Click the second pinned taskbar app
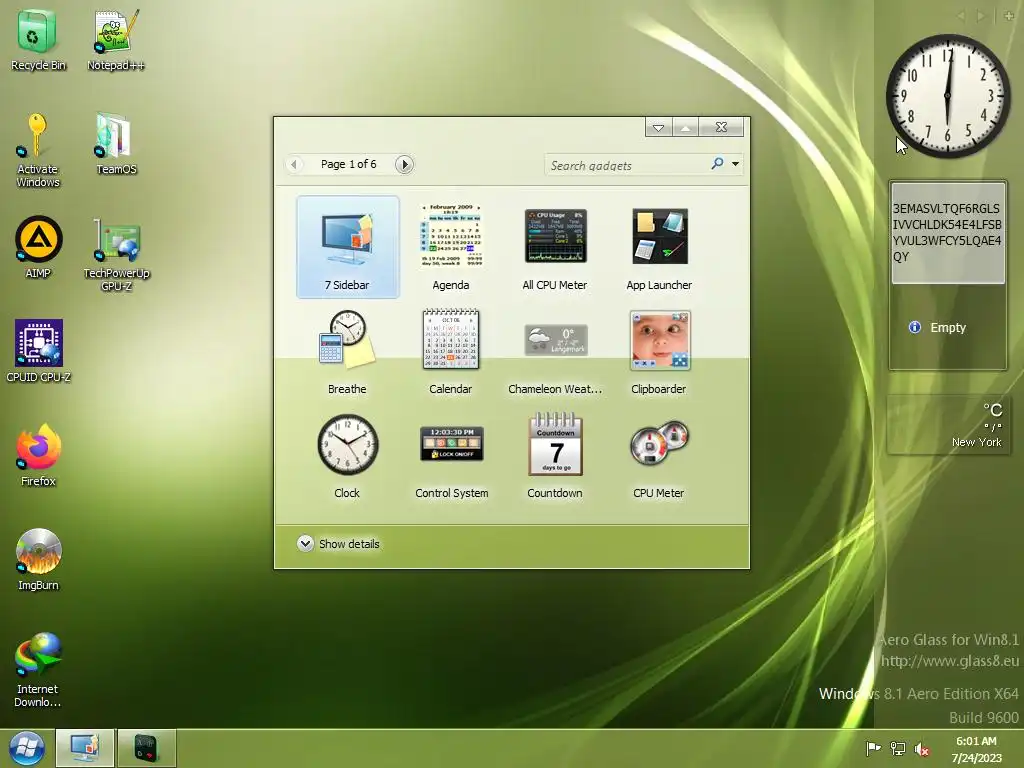Viewport: 1024px width, 768px height. click(146, 748)
